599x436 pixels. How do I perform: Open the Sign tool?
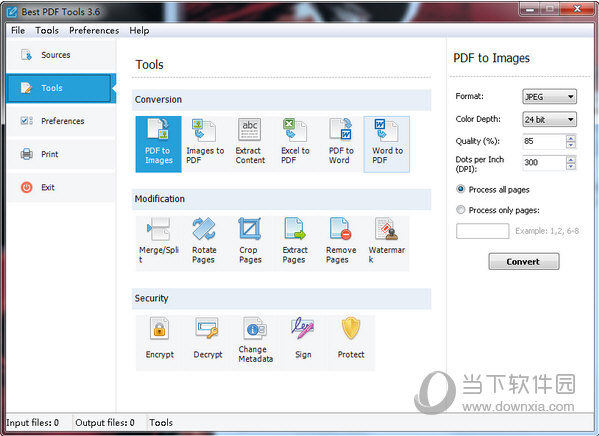pyautogui.click(x=303, y=342)
